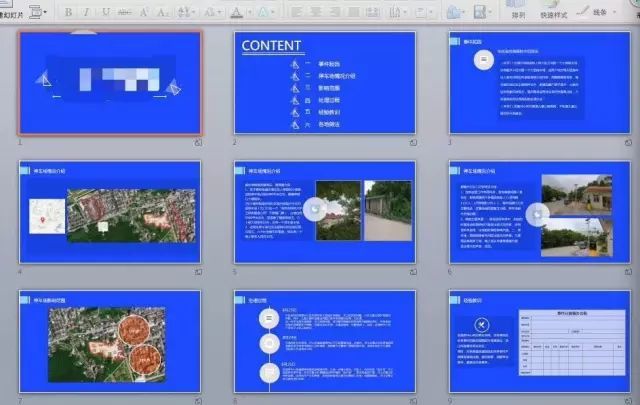Select slide 3 thumbnail
The image size is (640, 405).
pyautogui.click(x=540, y=83)
